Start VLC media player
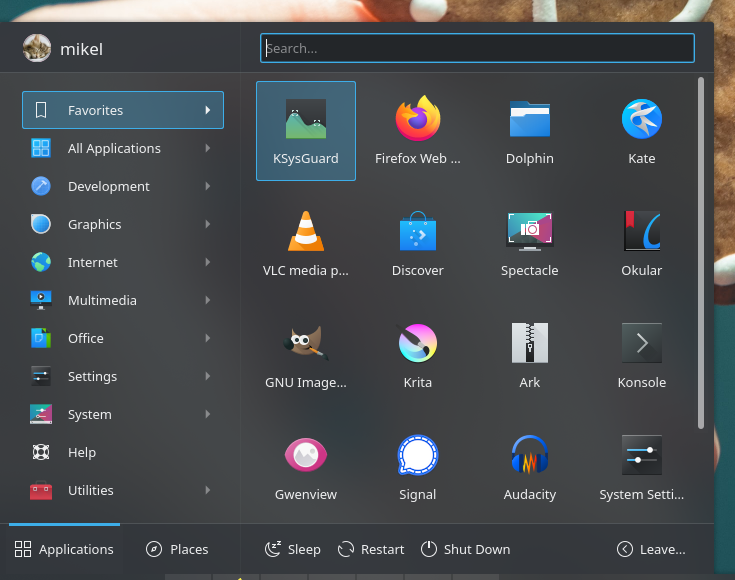Viewport: 735px width, 580px height. 305,242
